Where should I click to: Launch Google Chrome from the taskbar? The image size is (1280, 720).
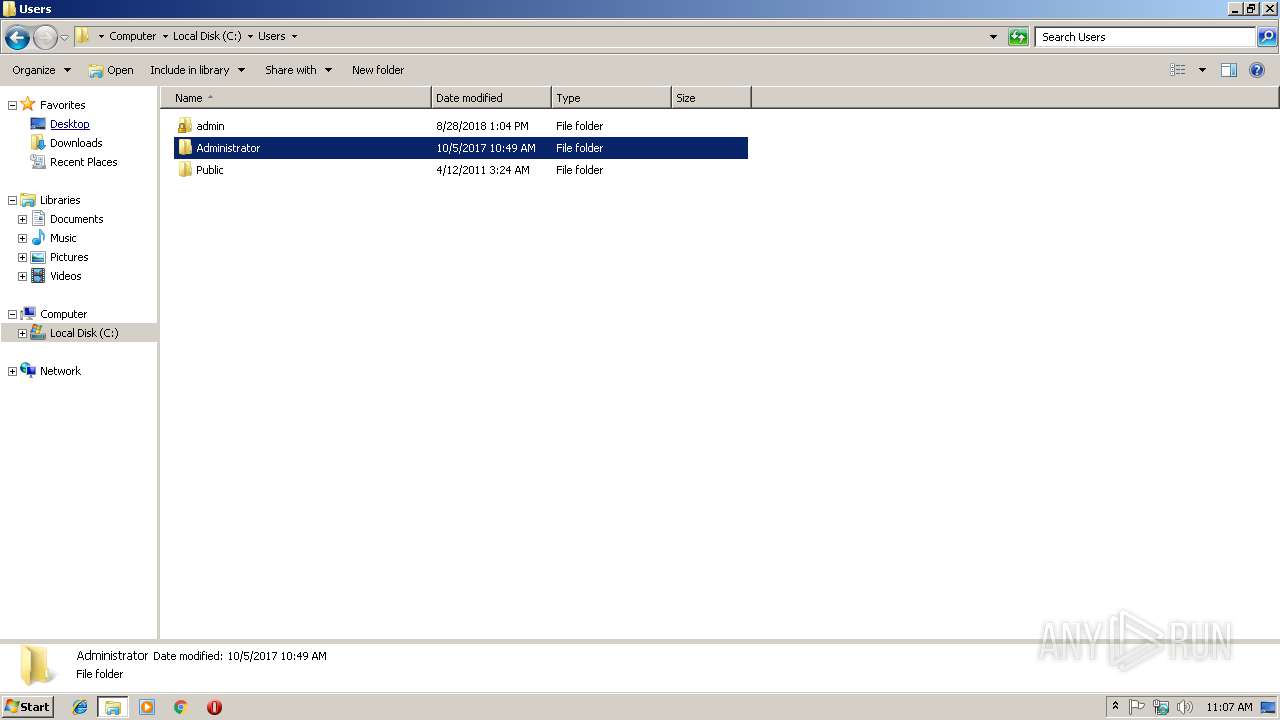(x=181, y=707)
